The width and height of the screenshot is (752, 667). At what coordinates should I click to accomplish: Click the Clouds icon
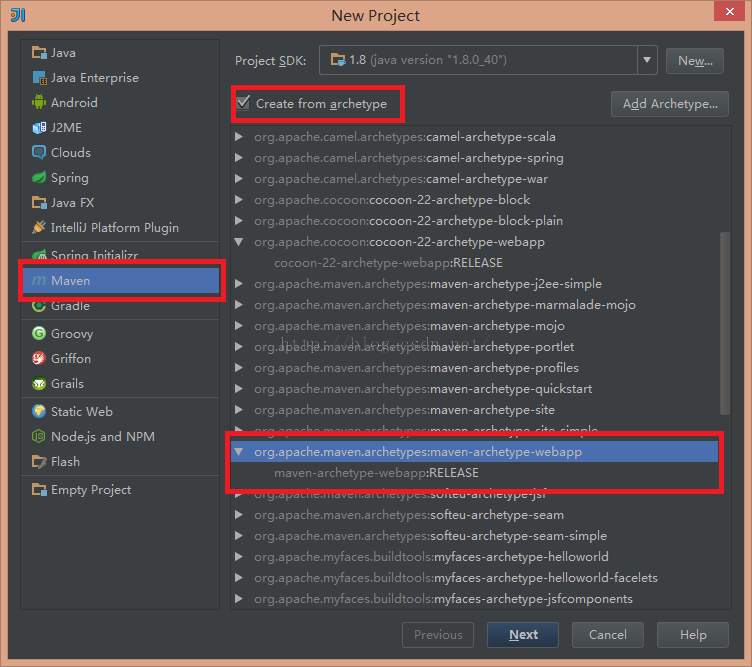pos(39,152)
